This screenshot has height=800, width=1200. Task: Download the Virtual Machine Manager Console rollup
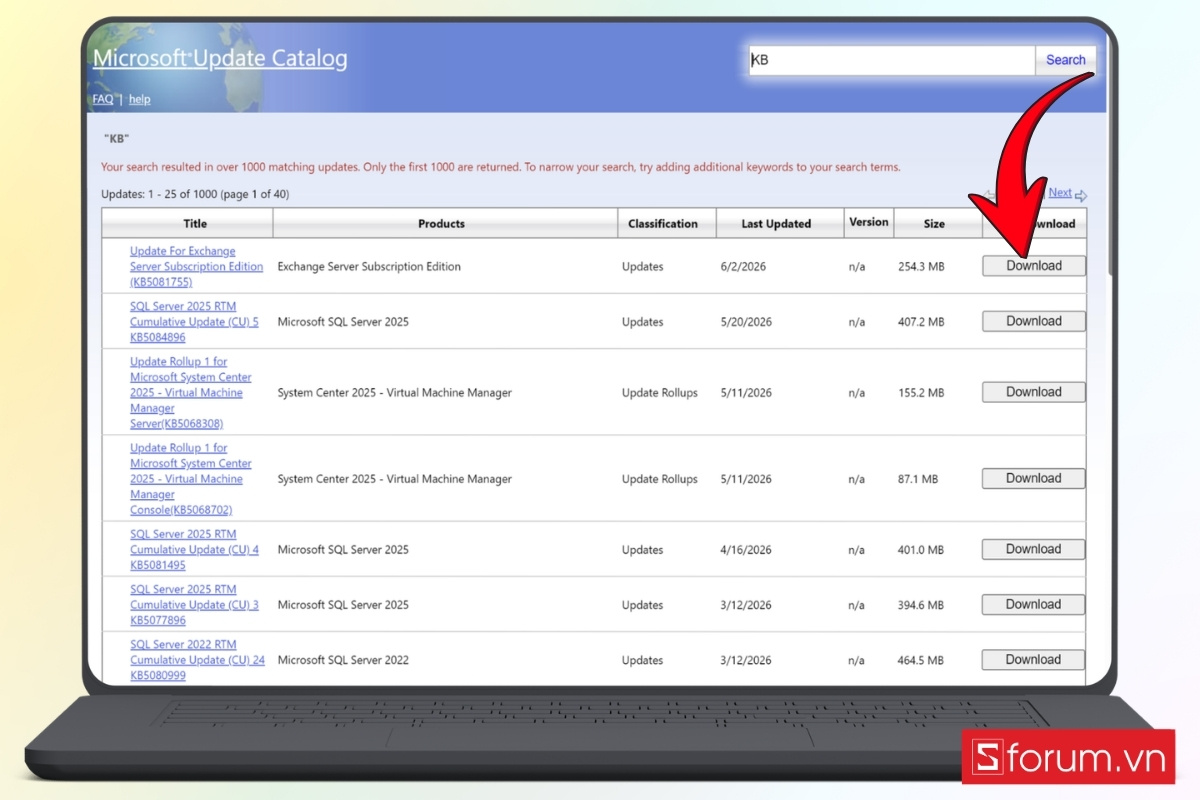(x=1033, y=478)
